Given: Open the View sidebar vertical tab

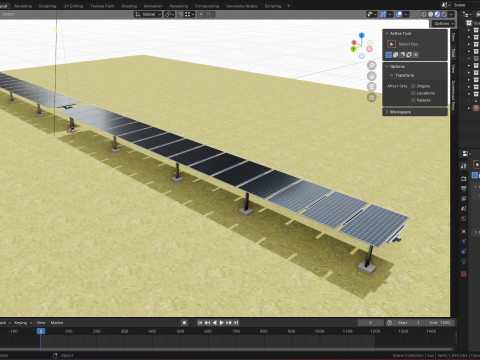Looking at the screenshot, I should point(453,69).
